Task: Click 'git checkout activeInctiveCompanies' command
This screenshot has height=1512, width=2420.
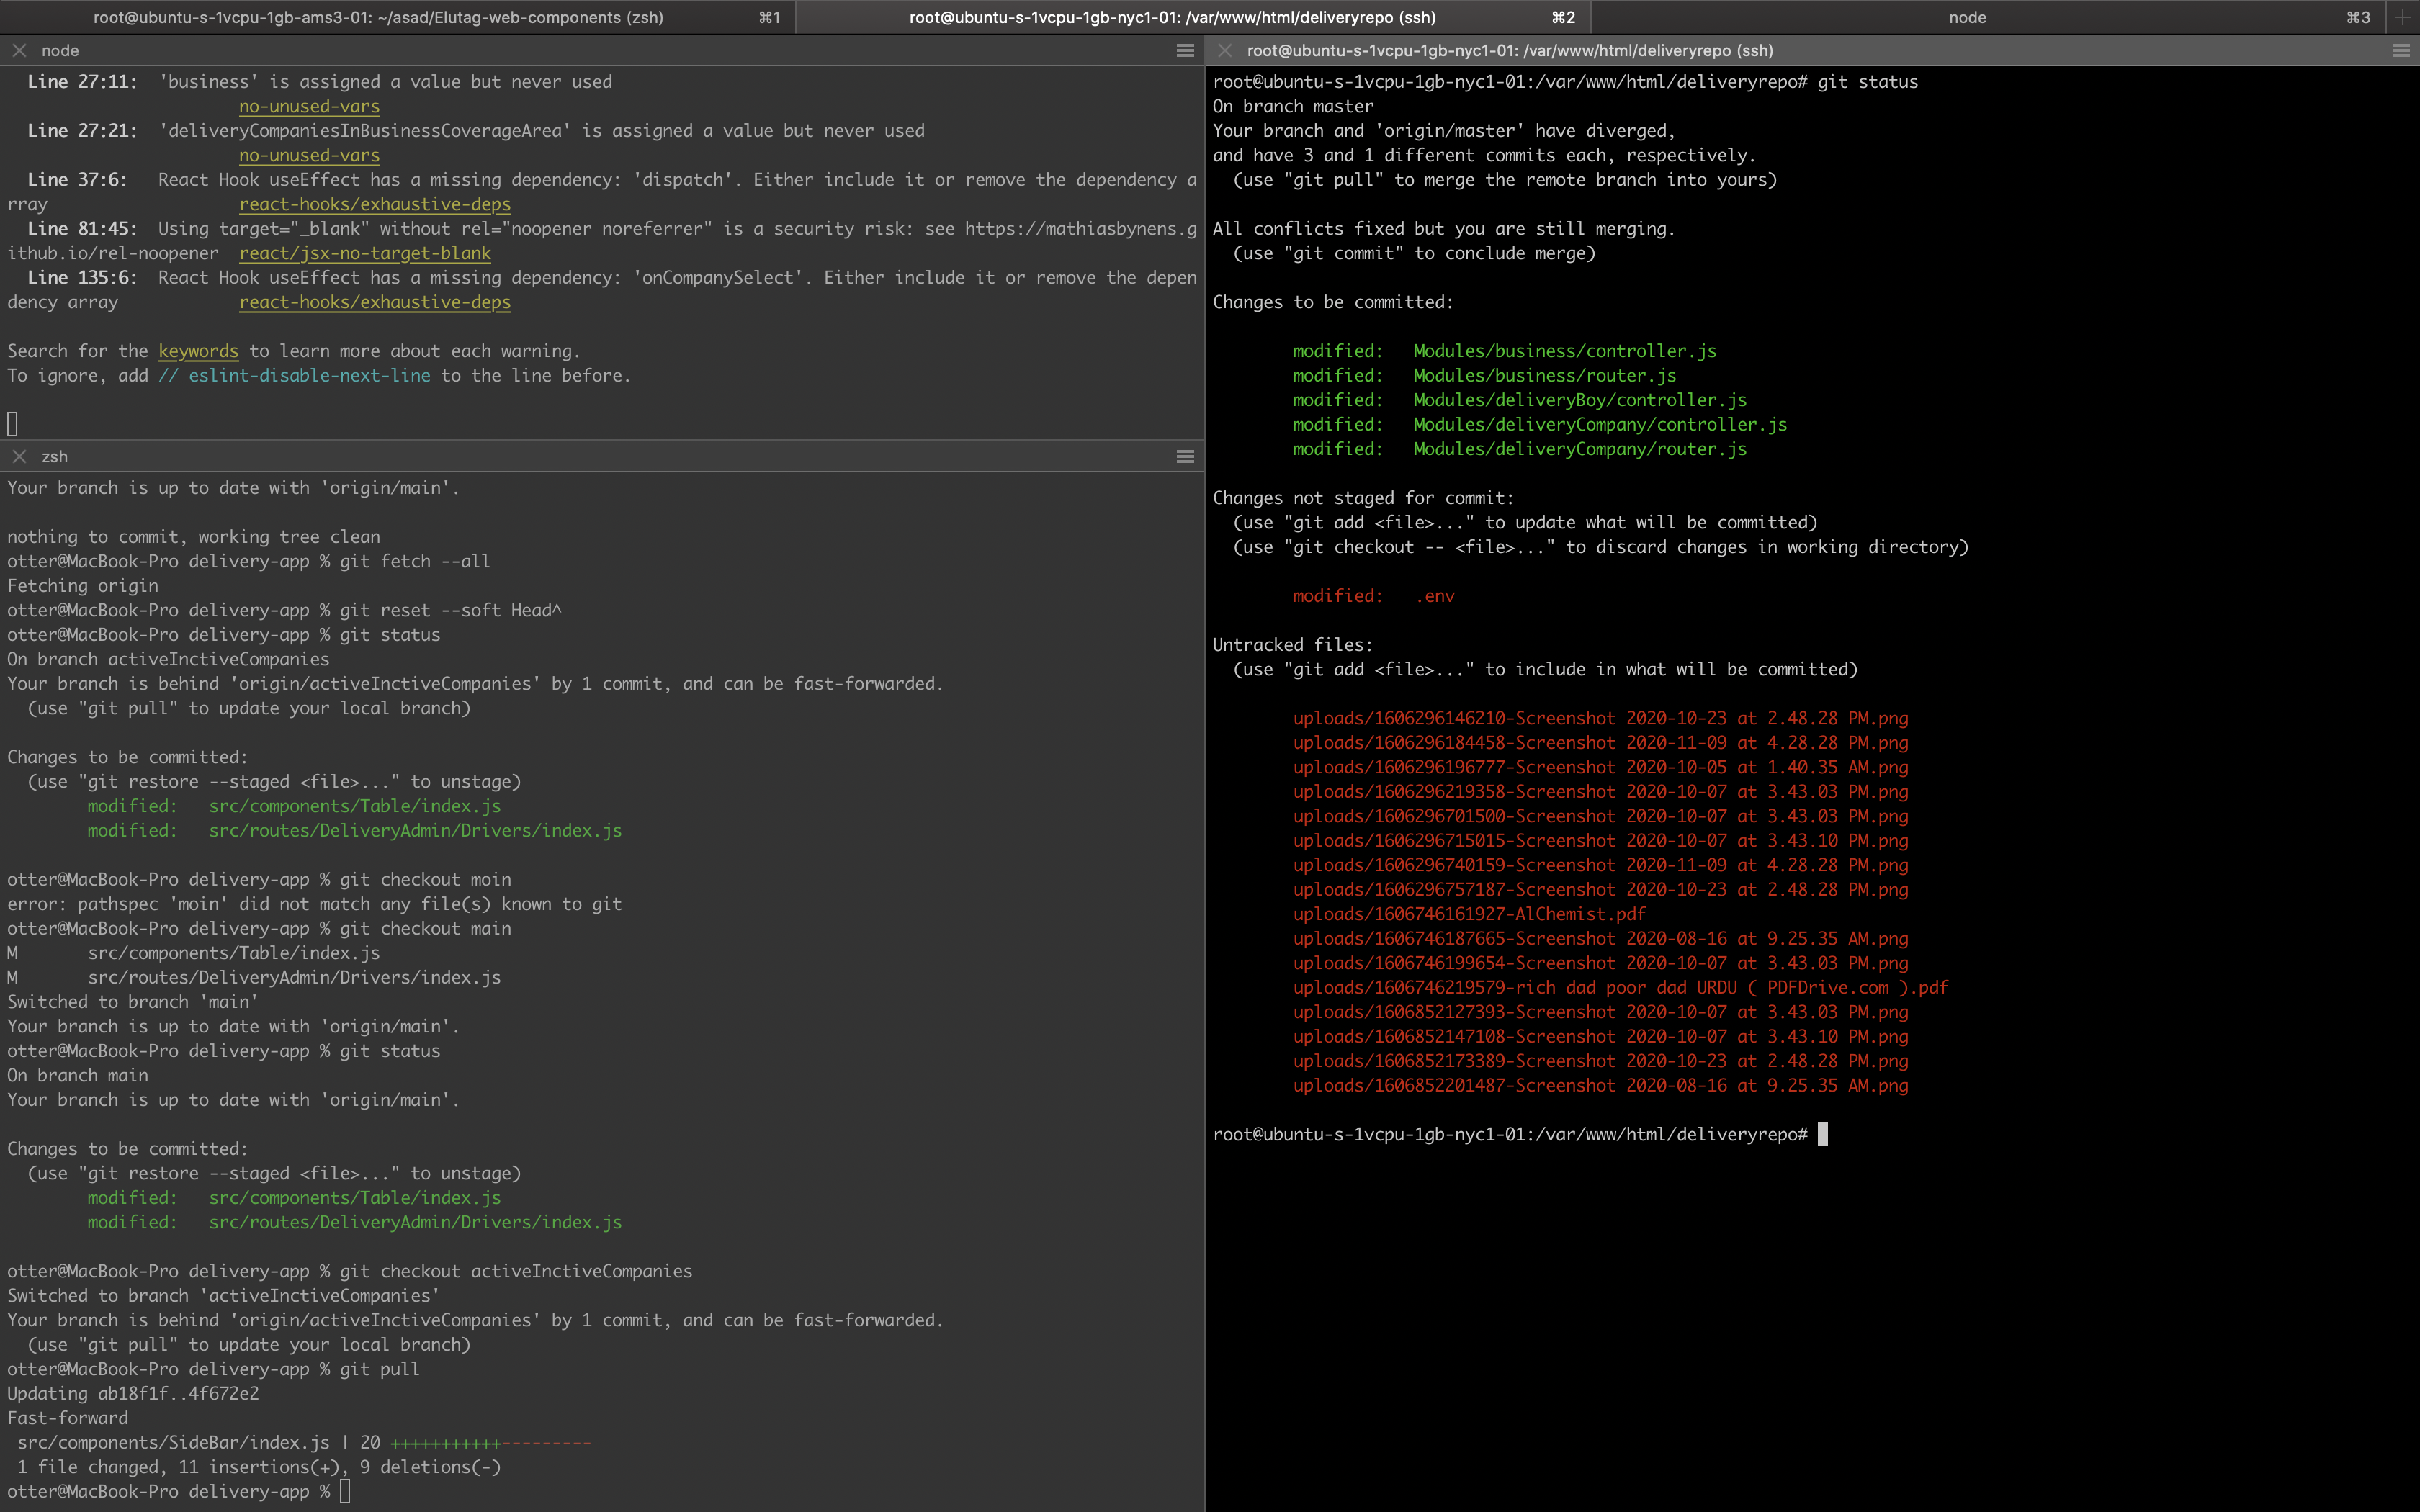Action: tap(516, 1271)
